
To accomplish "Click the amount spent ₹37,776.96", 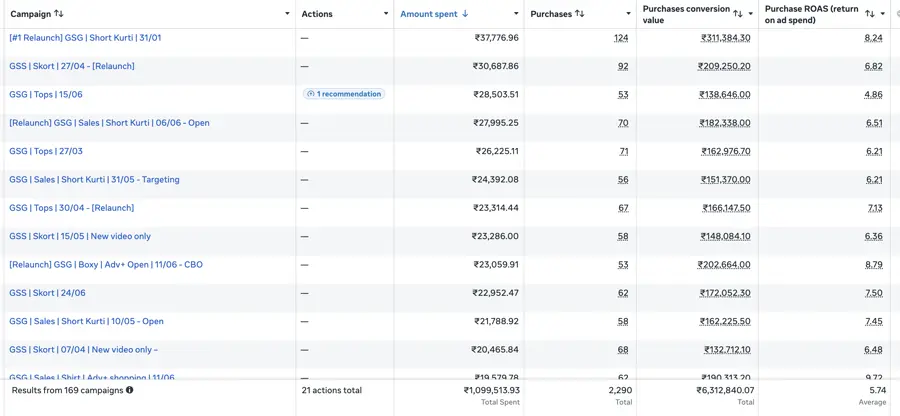I will click(x=496, y=38).
